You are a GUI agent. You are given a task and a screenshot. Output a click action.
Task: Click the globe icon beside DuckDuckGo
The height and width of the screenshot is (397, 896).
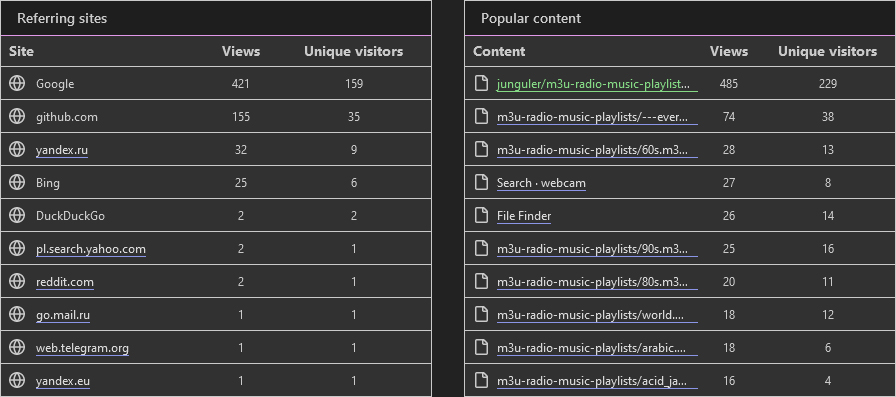coord(17,215)
